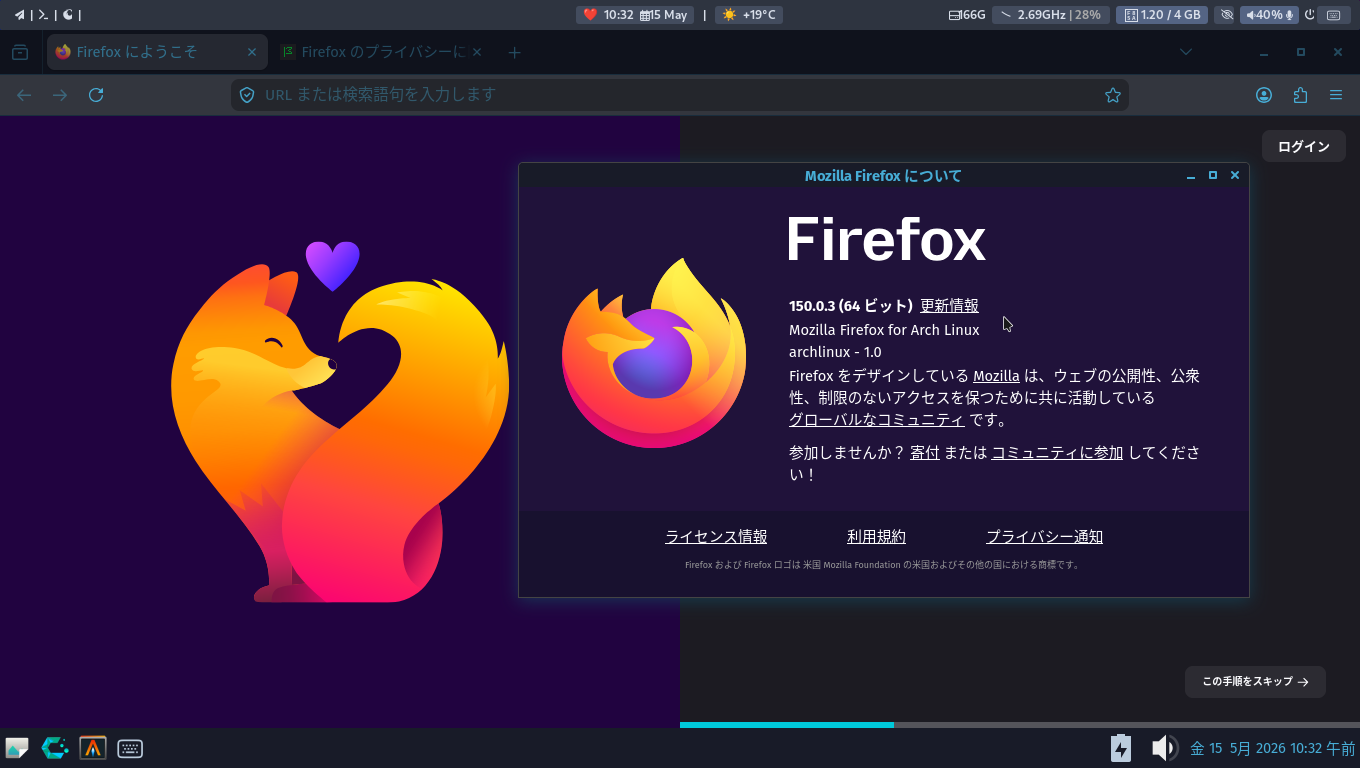This screenshot has width=1360, height=768.
Task: Click the moon icon in top bar
Action: tap(67, 15)
